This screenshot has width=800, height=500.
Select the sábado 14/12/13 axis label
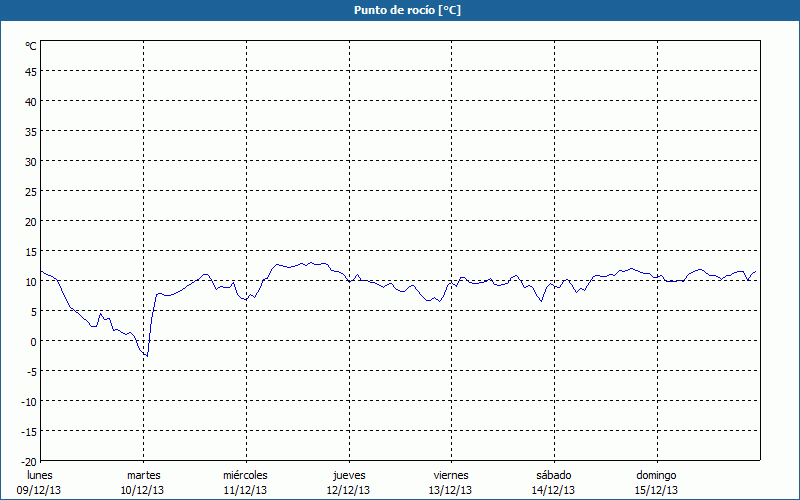[553, 482]
